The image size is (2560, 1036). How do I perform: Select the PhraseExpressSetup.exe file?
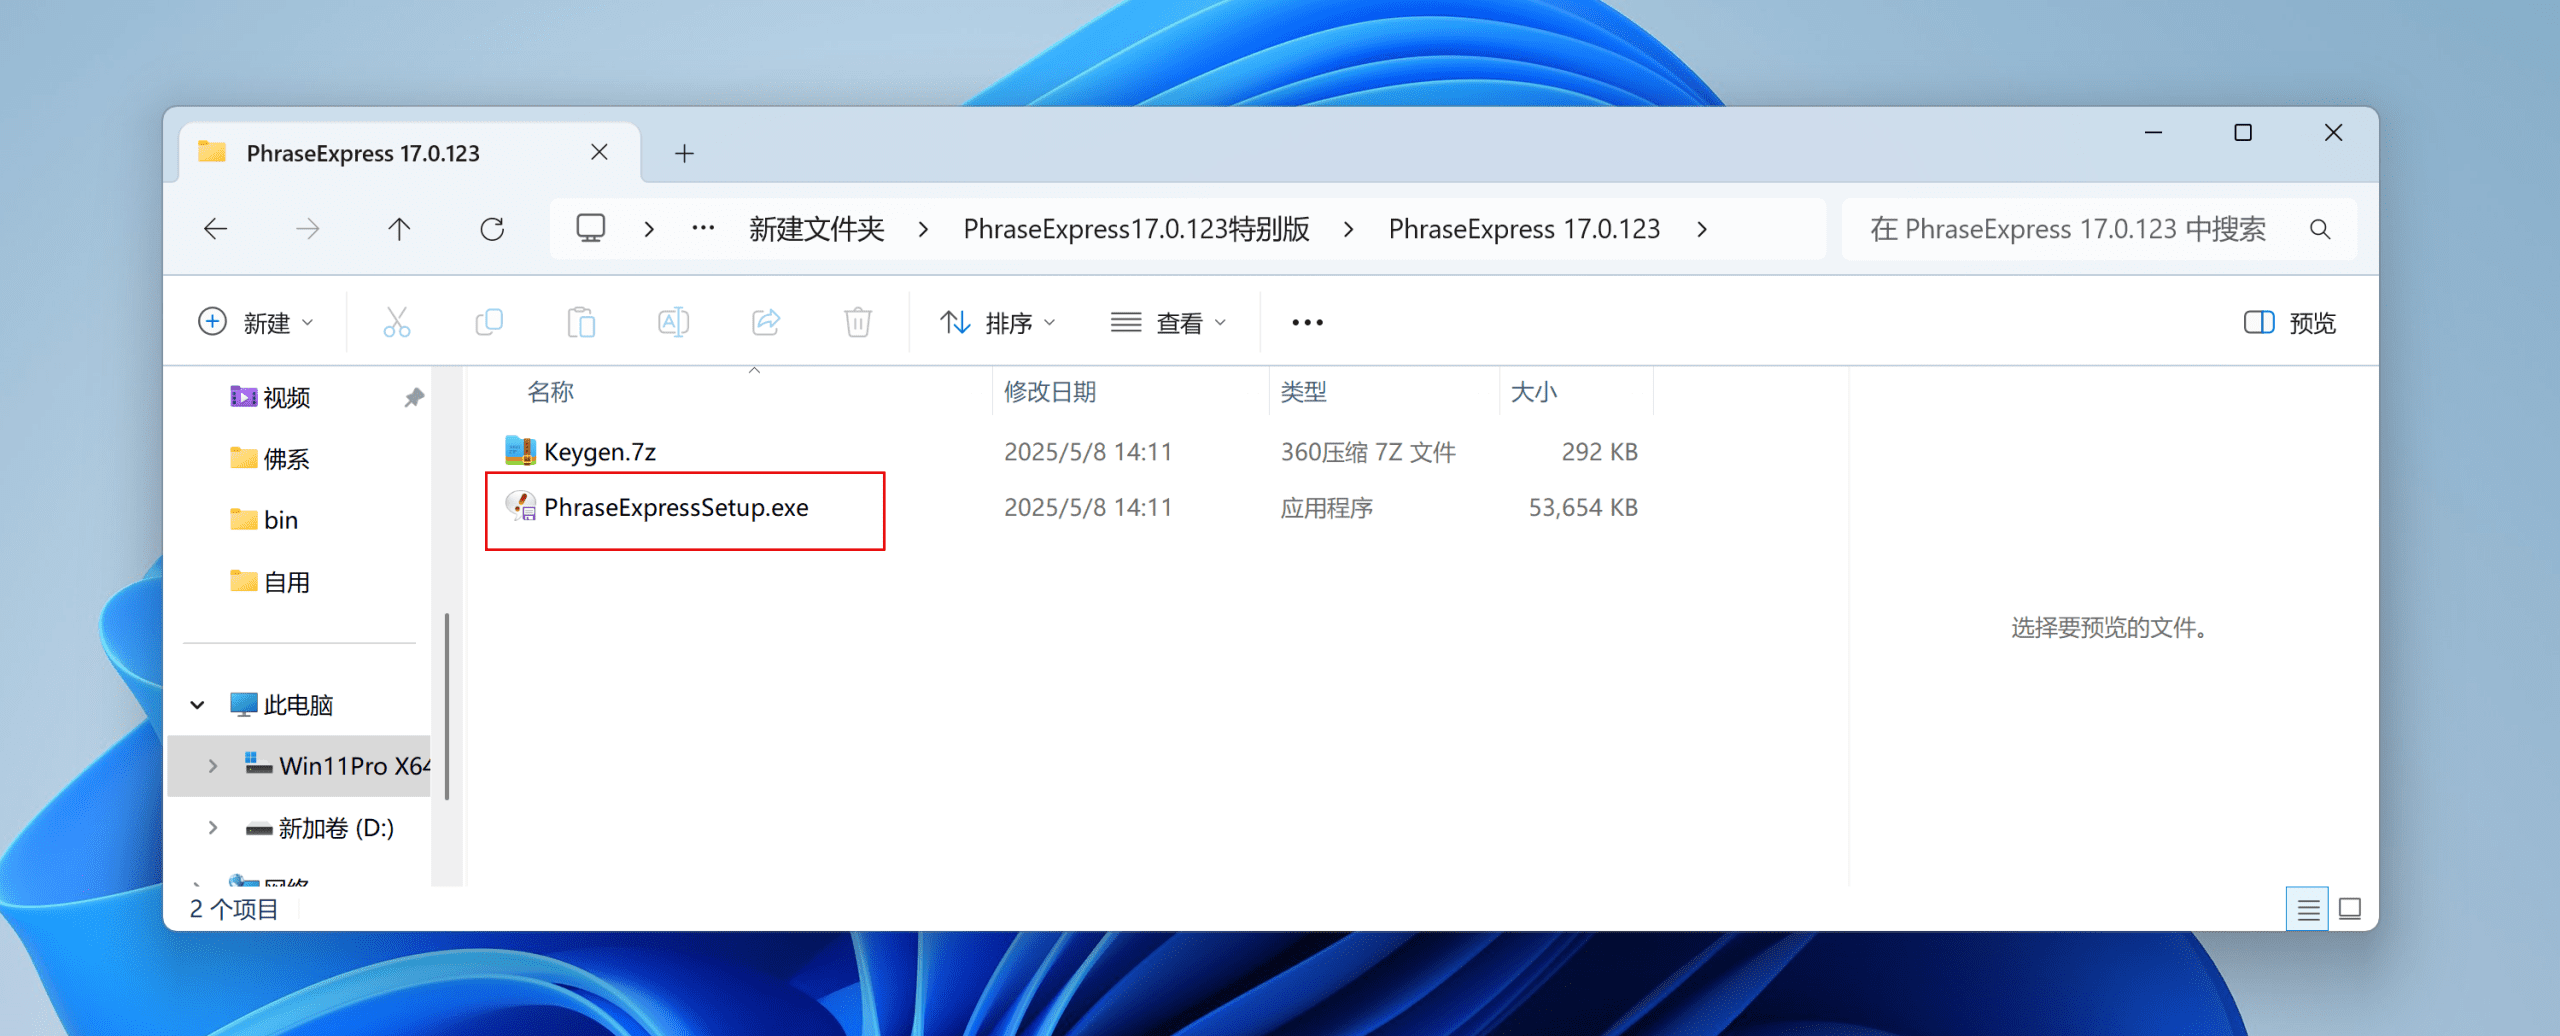tap(676, 508)
